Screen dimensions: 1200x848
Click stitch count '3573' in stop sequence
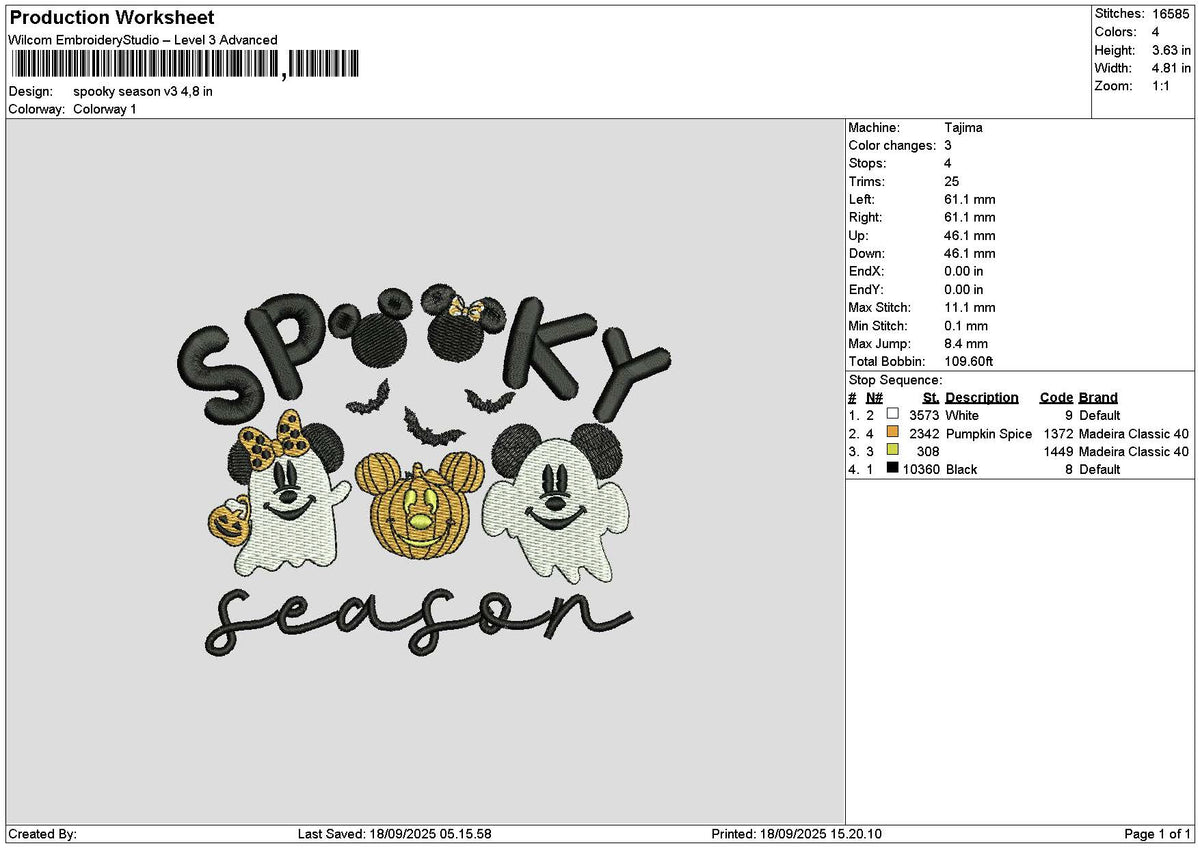(x=924, y=415)
